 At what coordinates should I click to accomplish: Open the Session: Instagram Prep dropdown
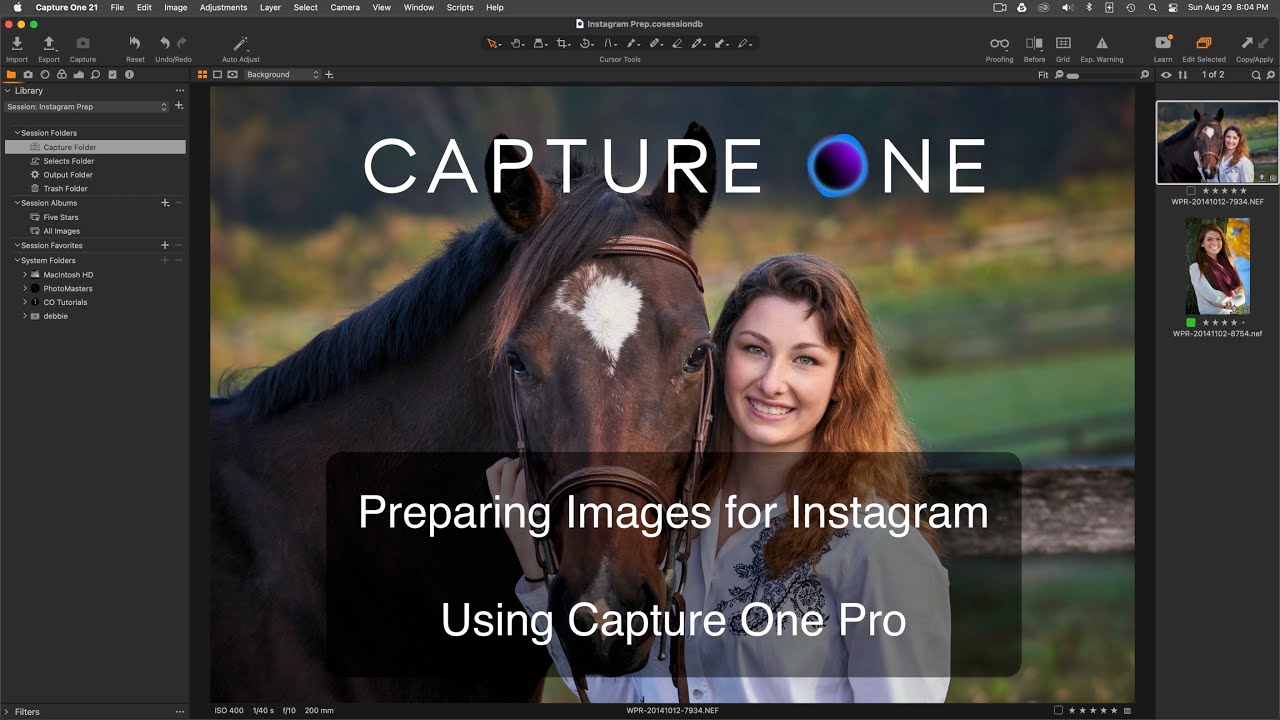point(87,106)
